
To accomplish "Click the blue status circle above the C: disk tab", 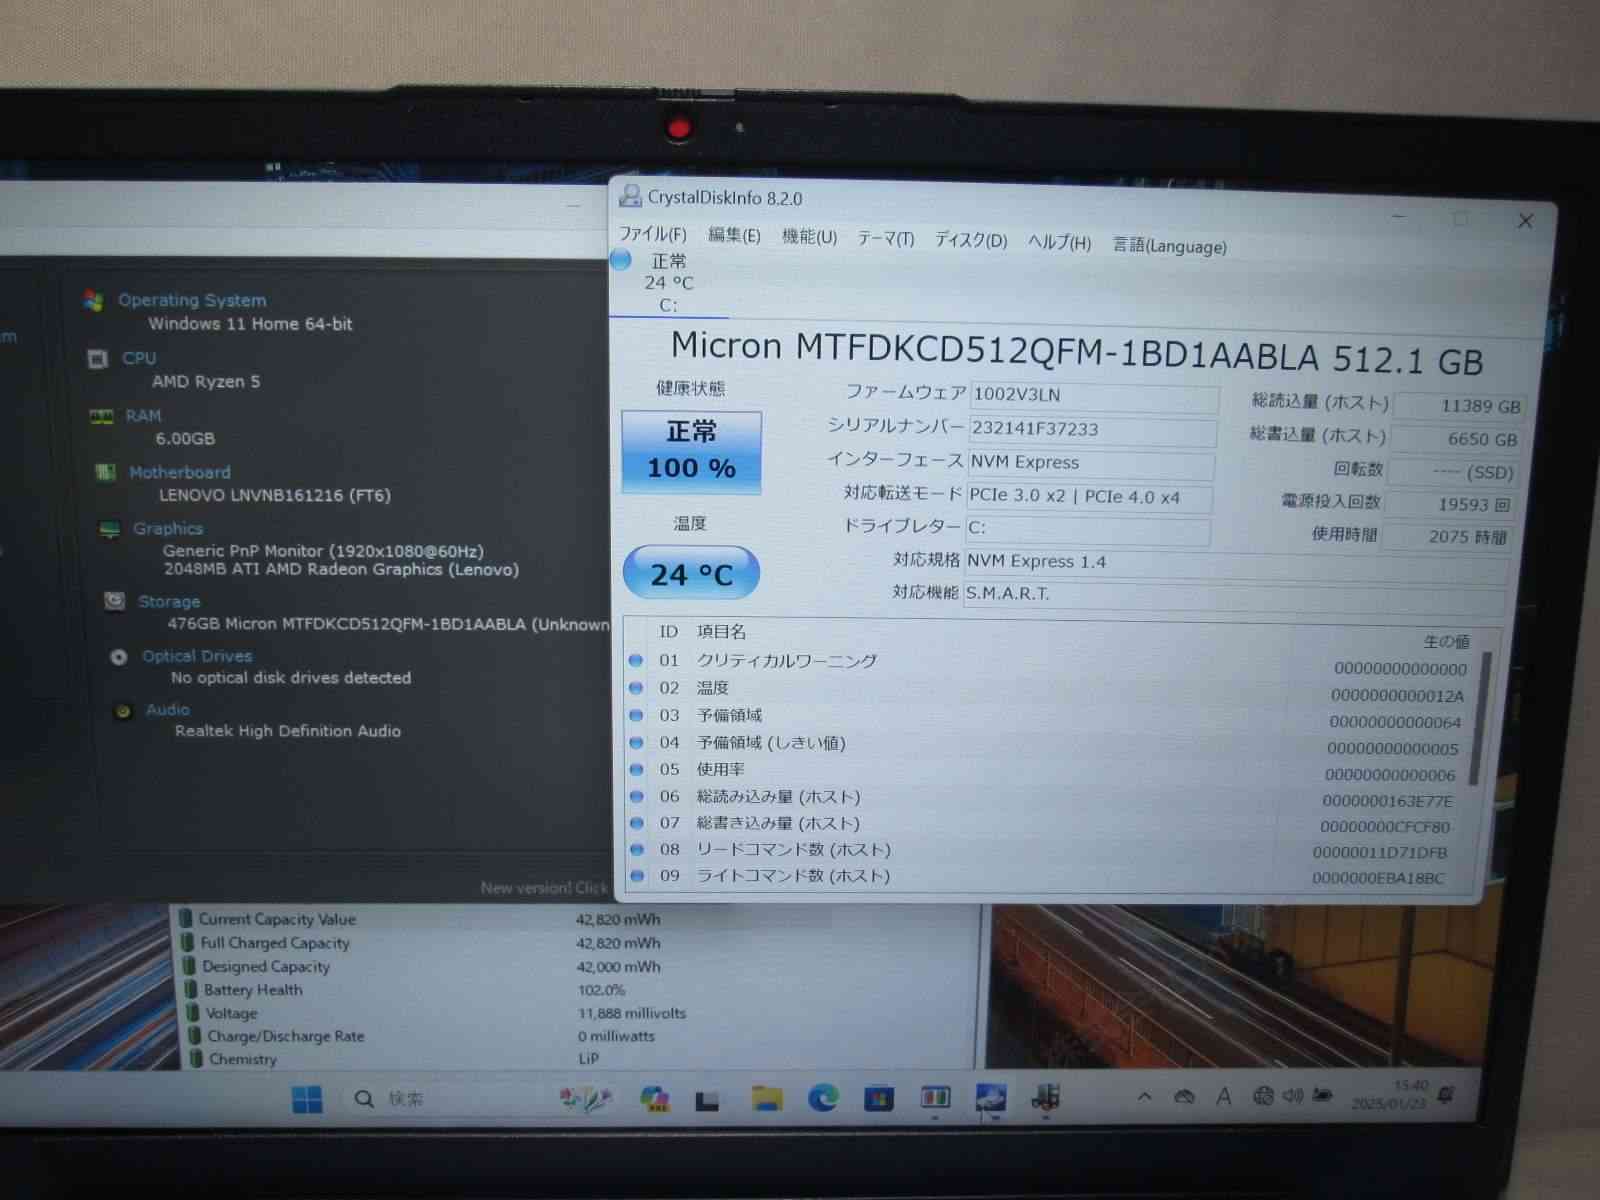I will click(x=621, y=260).
